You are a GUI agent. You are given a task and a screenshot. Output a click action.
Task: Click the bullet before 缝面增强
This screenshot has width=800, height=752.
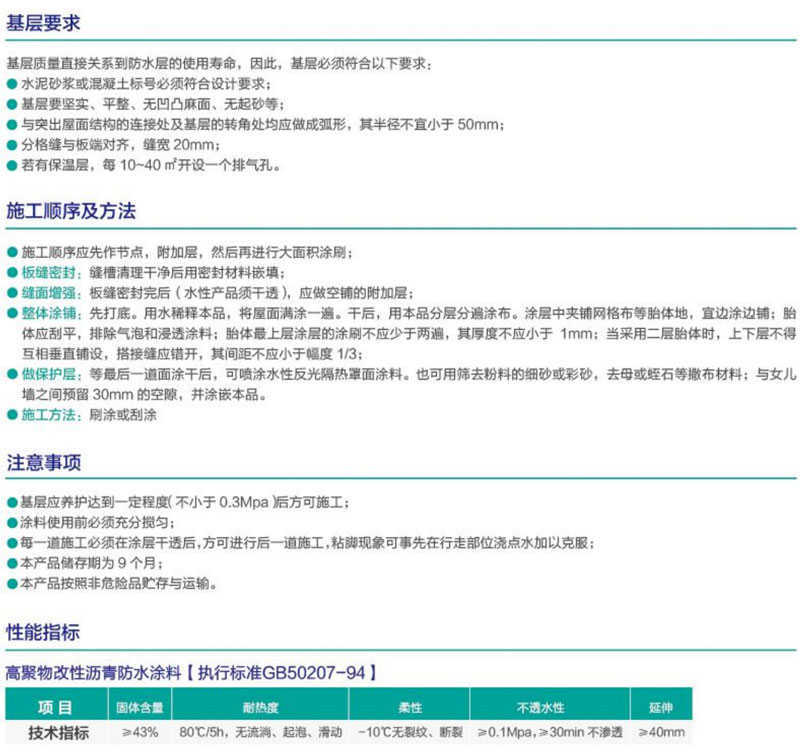(11, 293)
